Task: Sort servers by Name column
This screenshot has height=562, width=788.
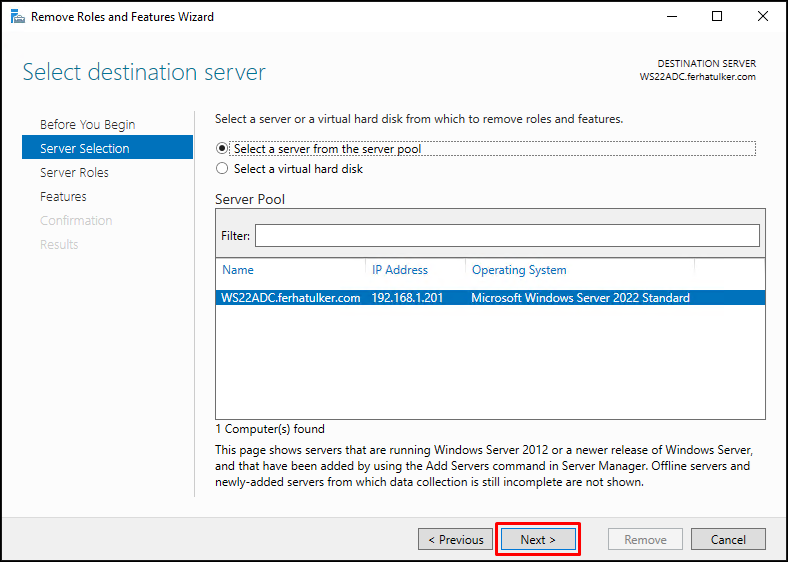Action: (238, 270)
